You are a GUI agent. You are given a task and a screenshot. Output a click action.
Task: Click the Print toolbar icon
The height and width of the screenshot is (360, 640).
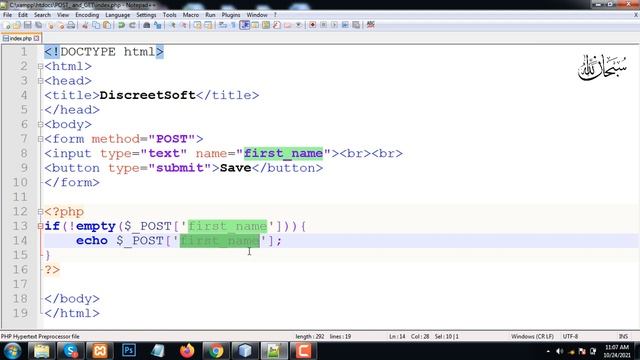pos(71,25)
